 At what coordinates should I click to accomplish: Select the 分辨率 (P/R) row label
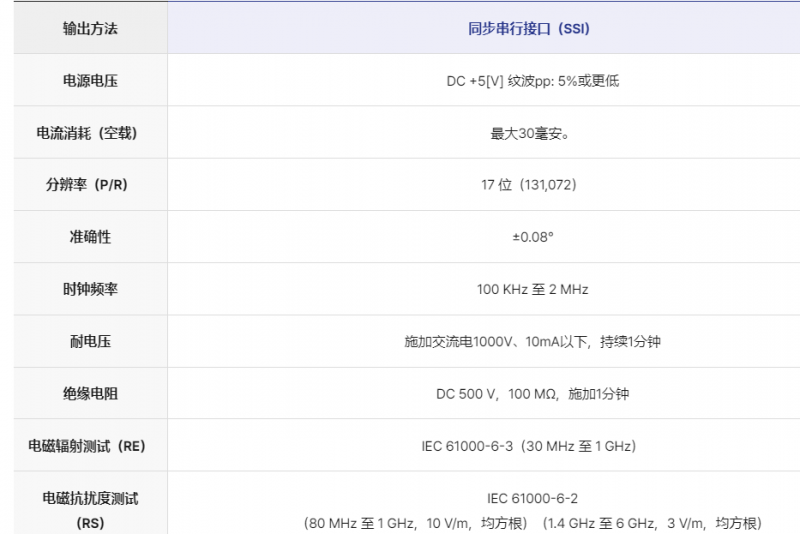[90, 185]
